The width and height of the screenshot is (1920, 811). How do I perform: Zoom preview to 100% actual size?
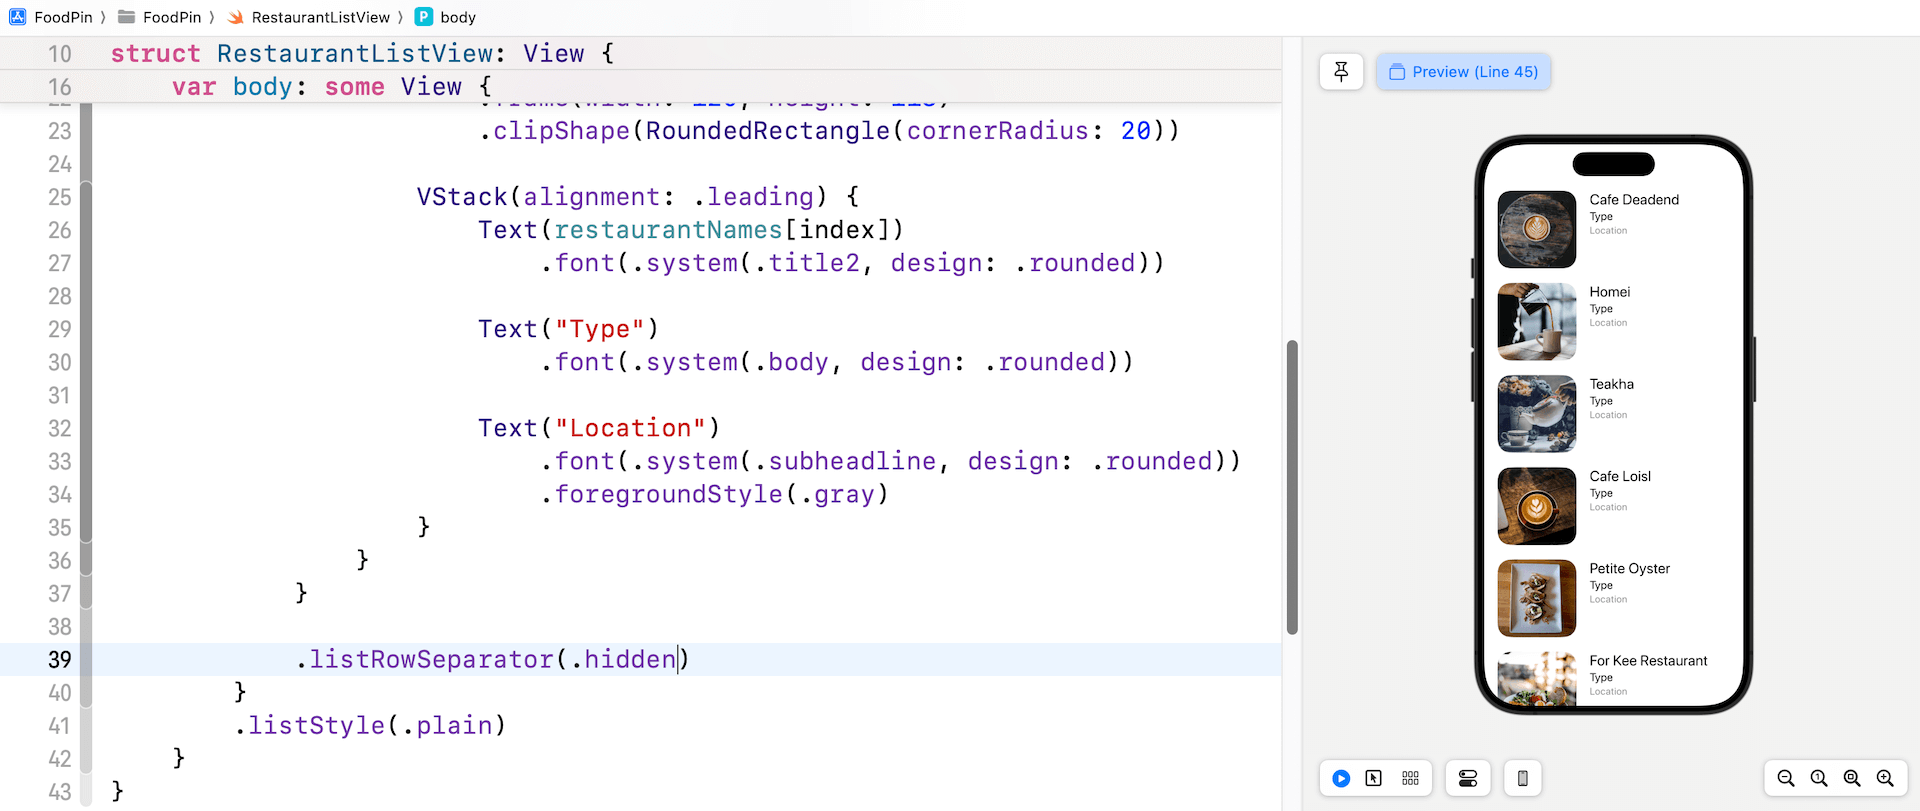(1819, 778)
